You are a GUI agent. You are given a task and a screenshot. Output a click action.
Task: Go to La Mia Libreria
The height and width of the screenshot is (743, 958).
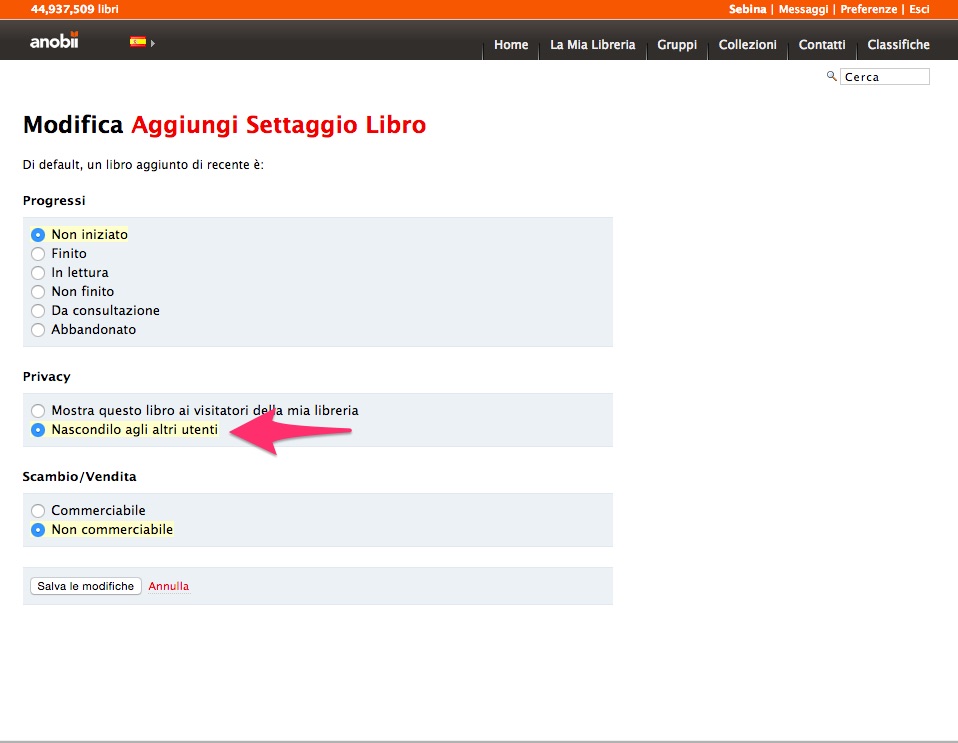tap(592, 45)
